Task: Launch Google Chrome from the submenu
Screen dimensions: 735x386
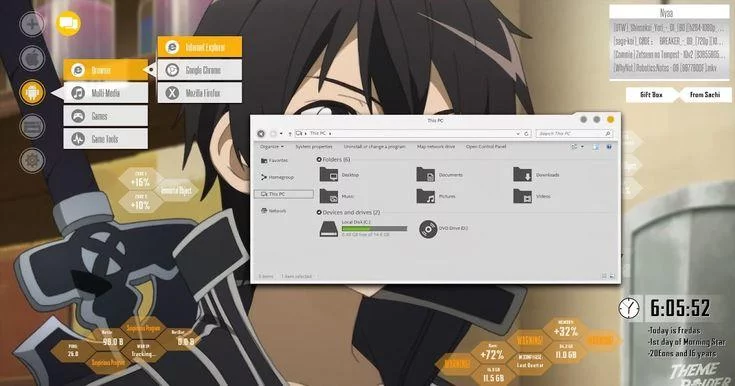Action: point(200,70)
